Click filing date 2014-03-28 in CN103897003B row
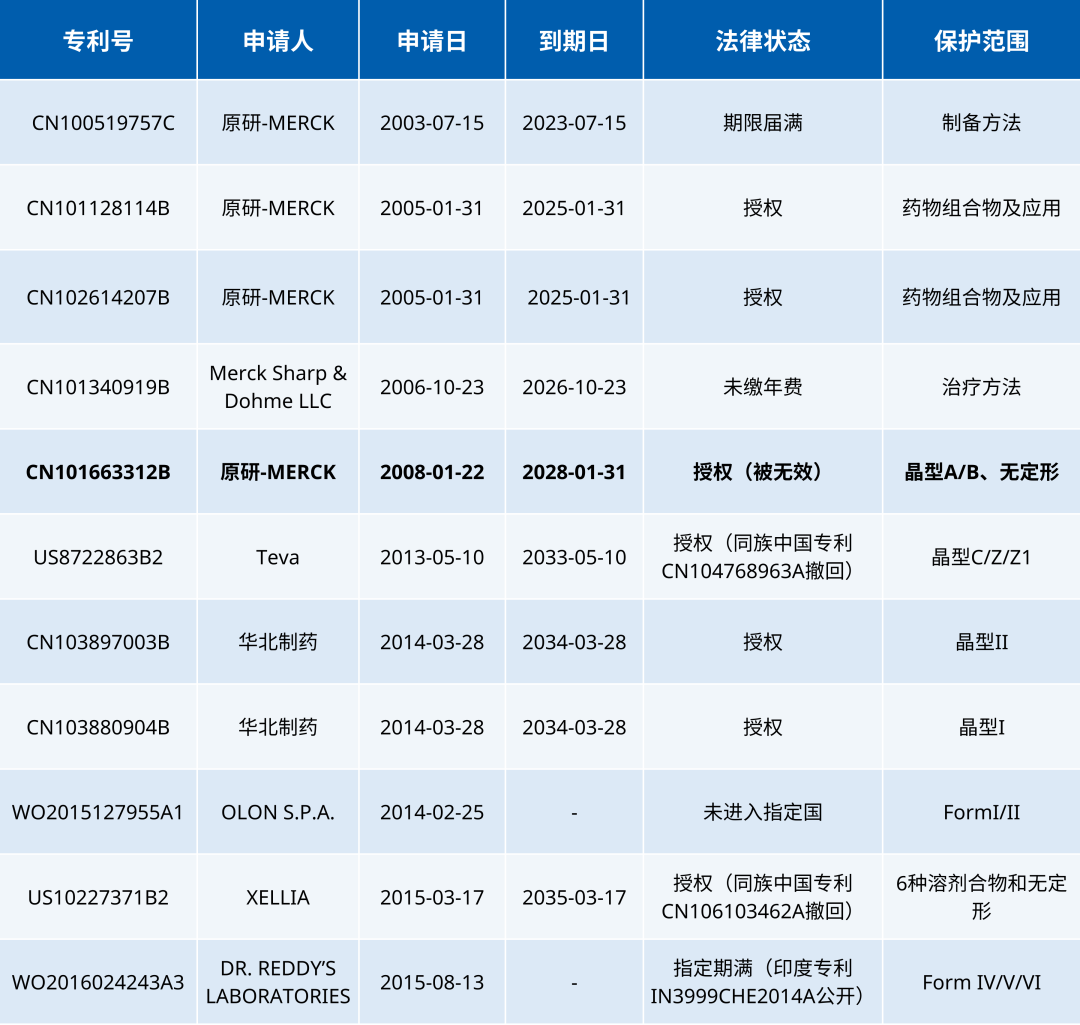Screen dimensions: 1080x1025 [432, 643]
